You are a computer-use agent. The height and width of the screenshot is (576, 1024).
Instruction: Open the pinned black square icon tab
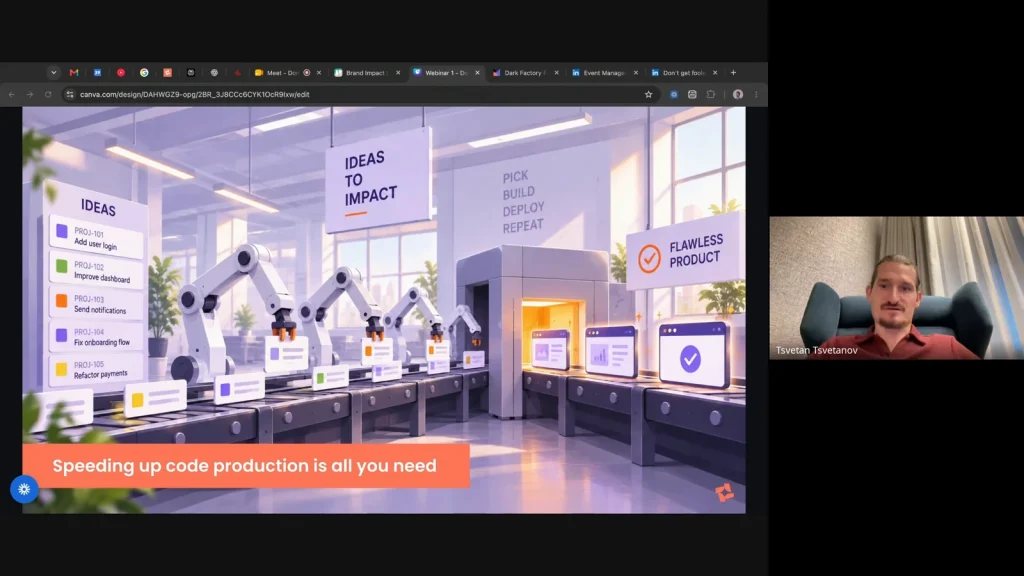coord(191,72)
